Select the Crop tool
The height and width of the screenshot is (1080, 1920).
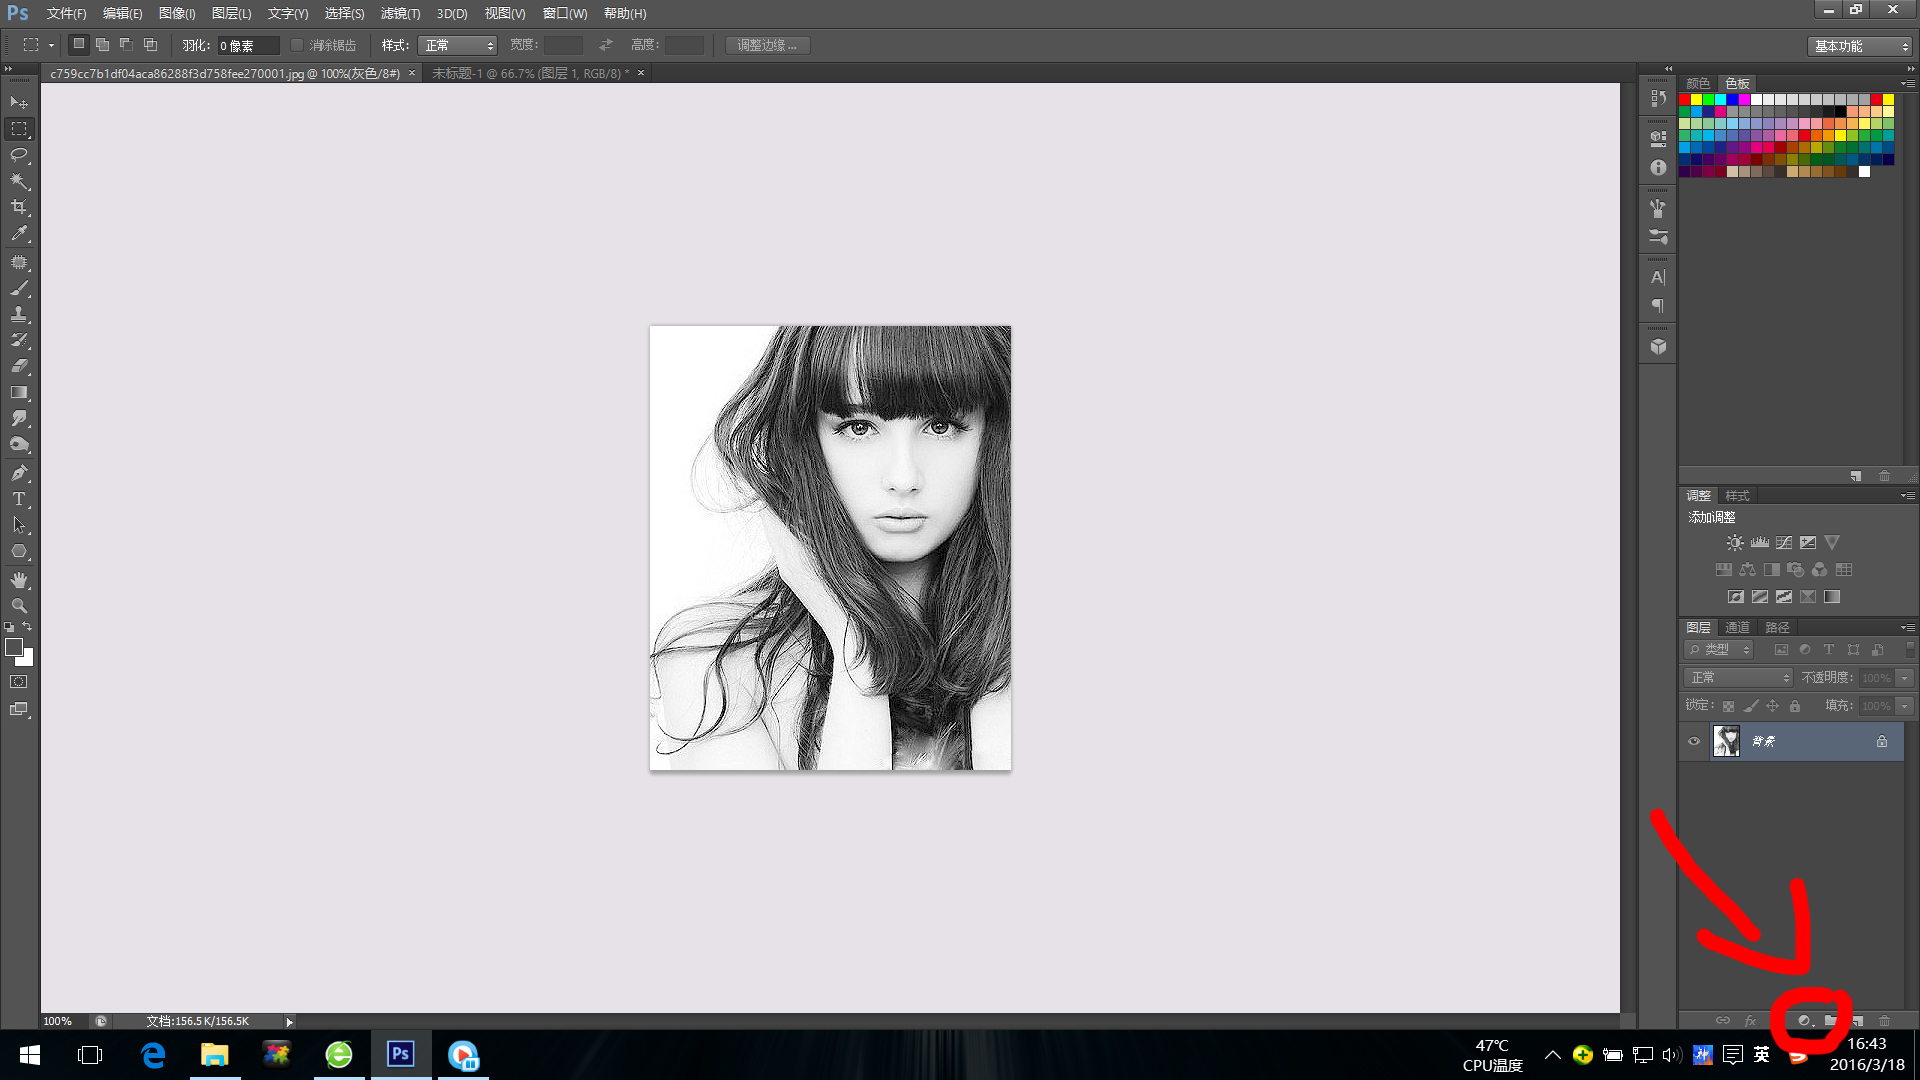point(19,207)
